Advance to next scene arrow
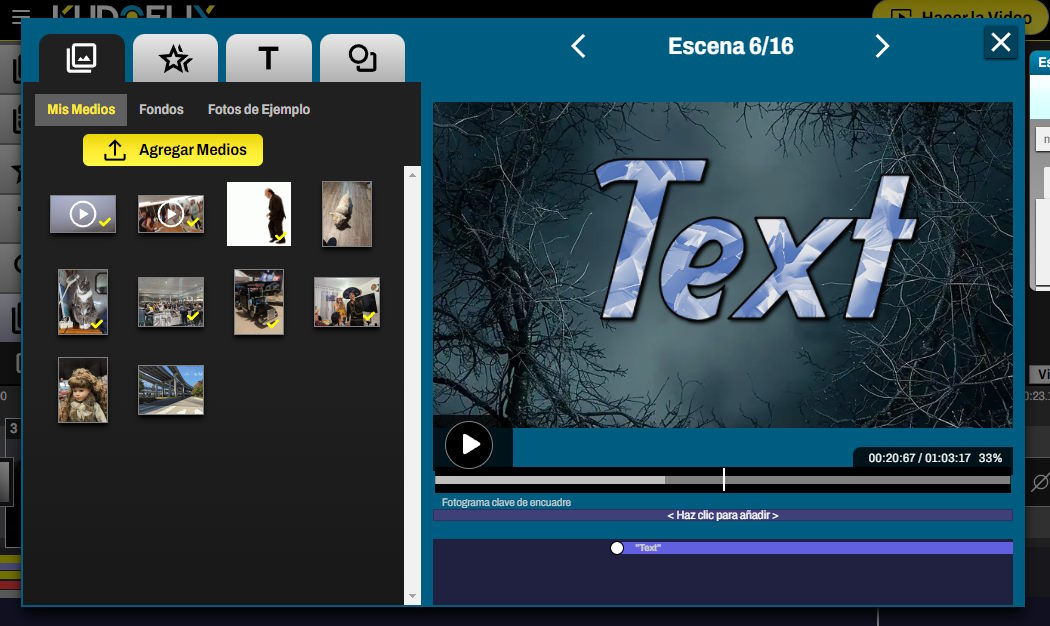 (x=882, y=46)
